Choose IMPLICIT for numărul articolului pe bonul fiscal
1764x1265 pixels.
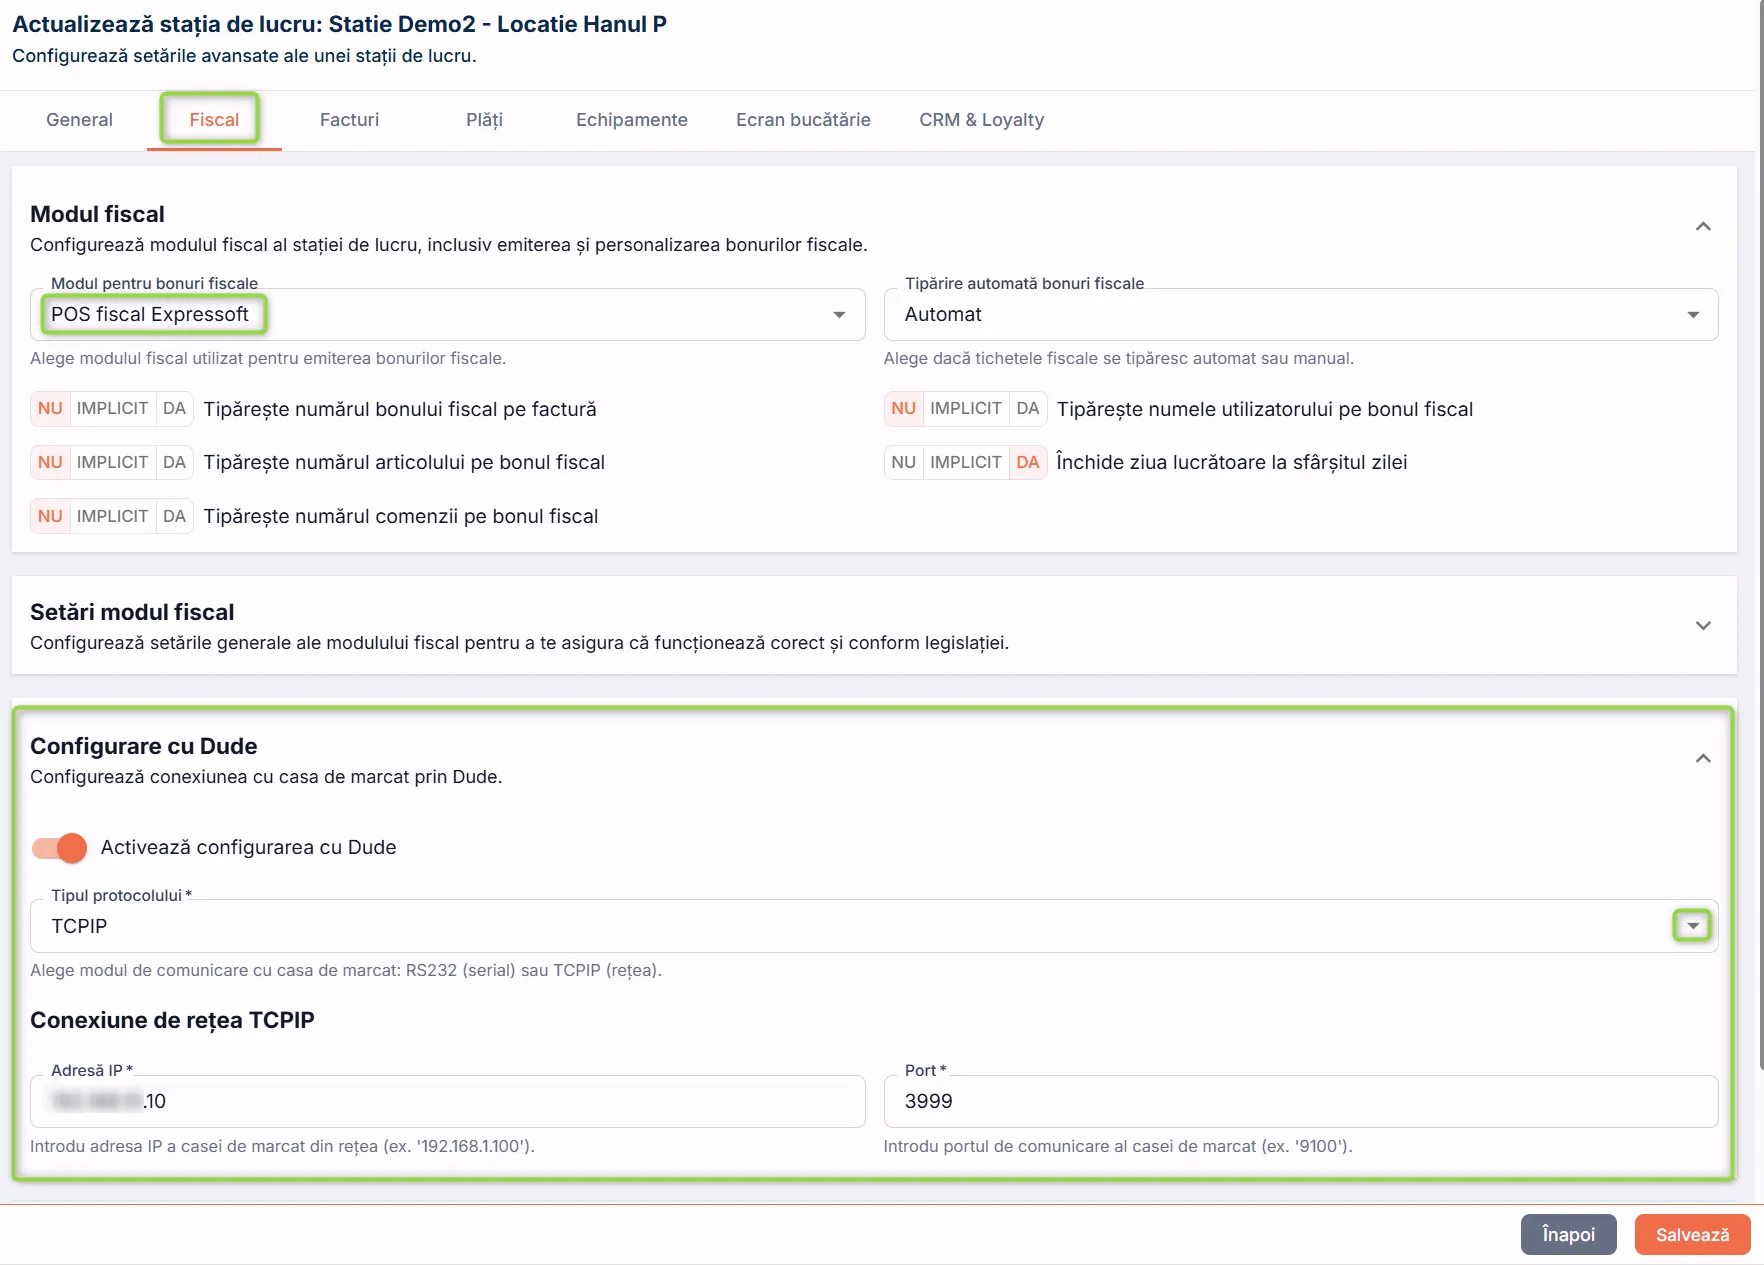point(112,463)
